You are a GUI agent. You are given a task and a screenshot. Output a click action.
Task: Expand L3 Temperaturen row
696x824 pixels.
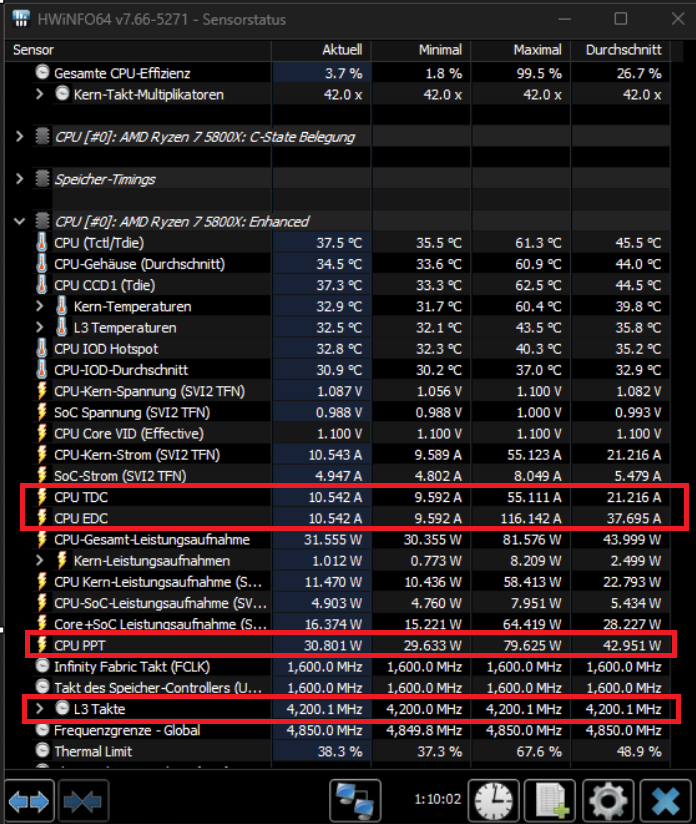point(39,327)
